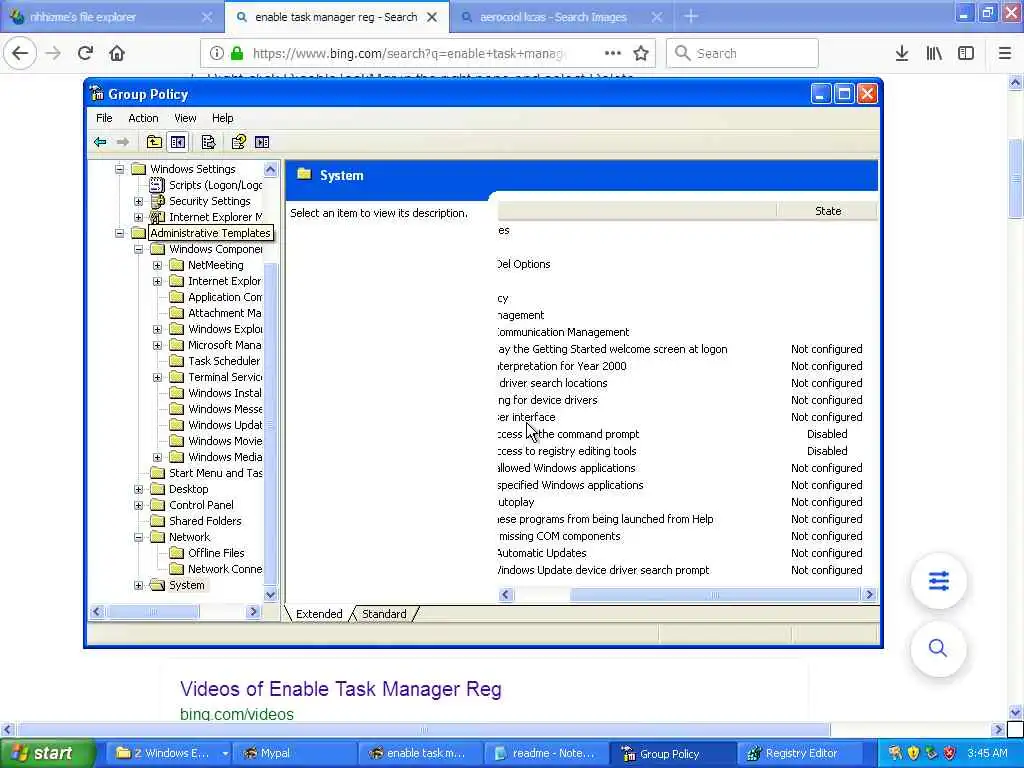This screenshot has height=768, width=1024.
Task: Expand the Desktop node
Action: tap(138, 489)
